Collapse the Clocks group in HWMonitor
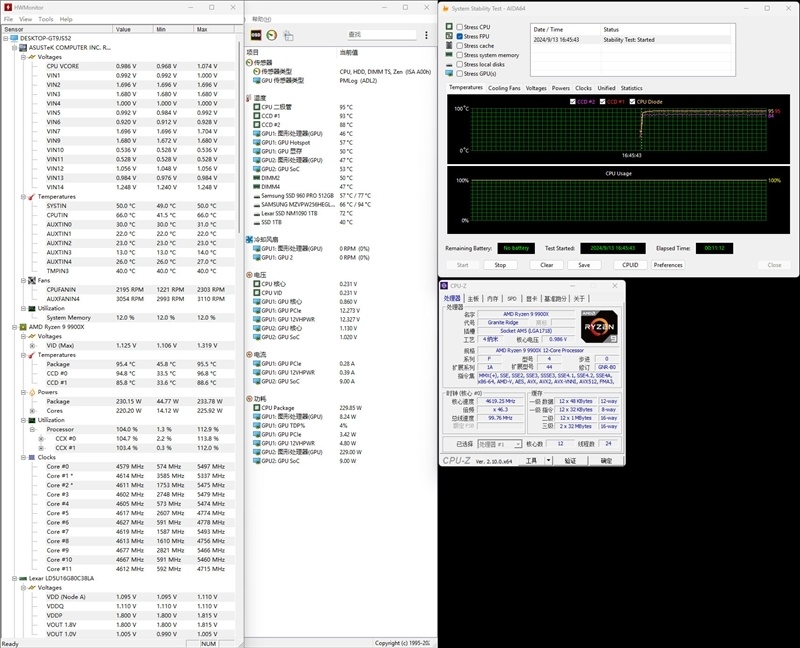Viewport: 800px width, 648px height. 23,457
